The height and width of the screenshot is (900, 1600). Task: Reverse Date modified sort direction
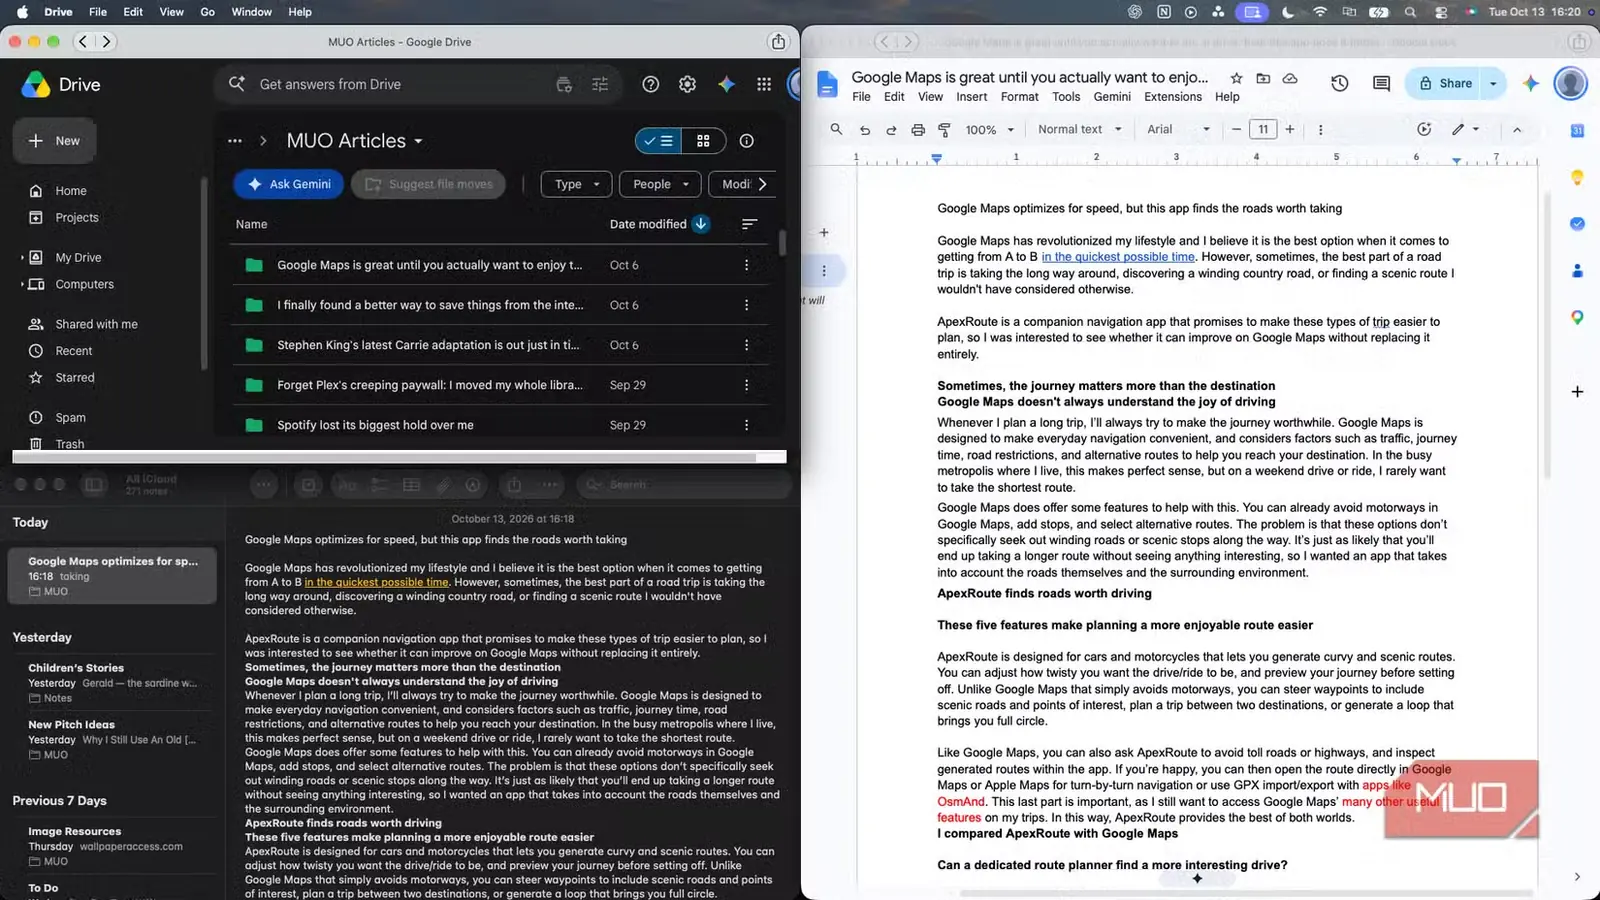(701, 224)
